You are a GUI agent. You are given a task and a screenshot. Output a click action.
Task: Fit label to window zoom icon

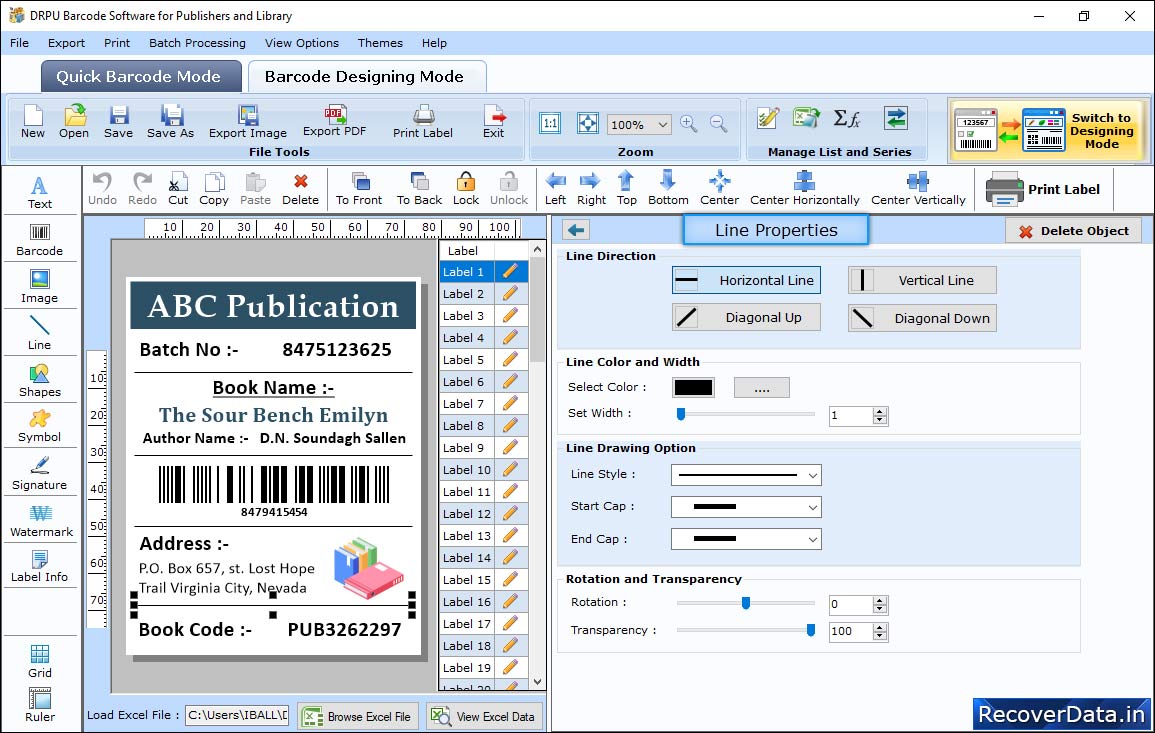(588, 123)
